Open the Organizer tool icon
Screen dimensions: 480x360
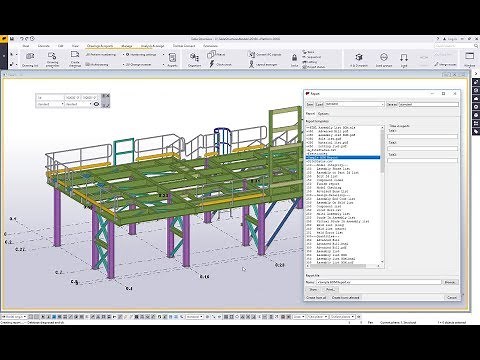194,59
